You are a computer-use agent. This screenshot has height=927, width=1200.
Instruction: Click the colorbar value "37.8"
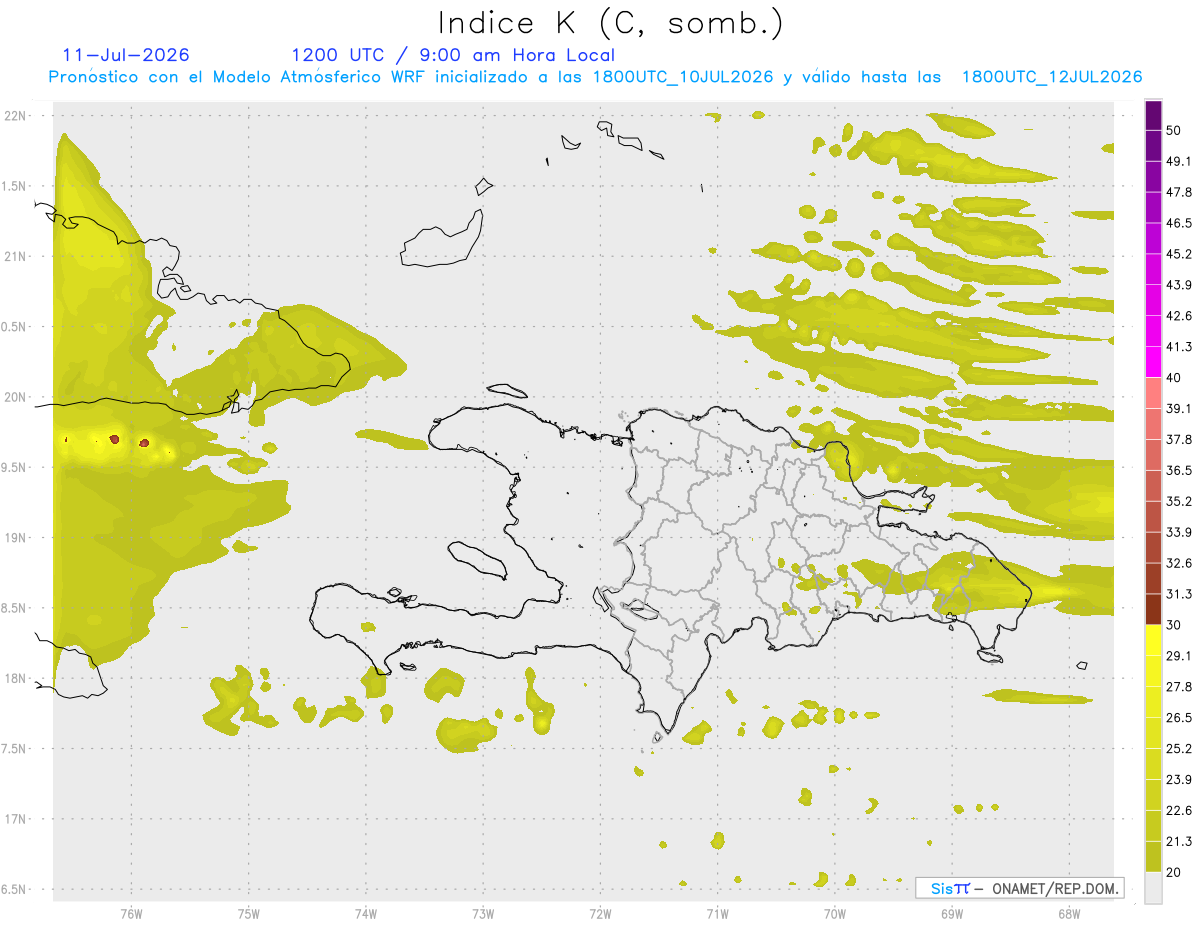(x=1179, y=439)
